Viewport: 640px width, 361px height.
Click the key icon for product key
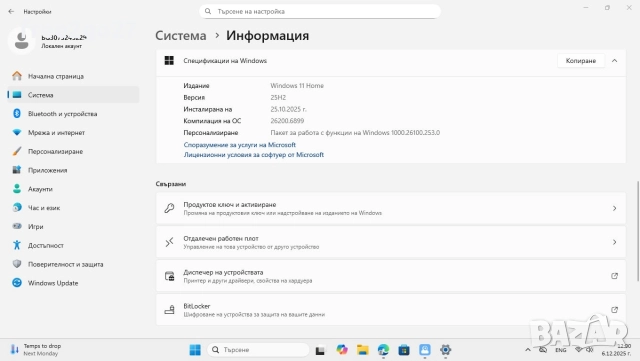(169, 208)
